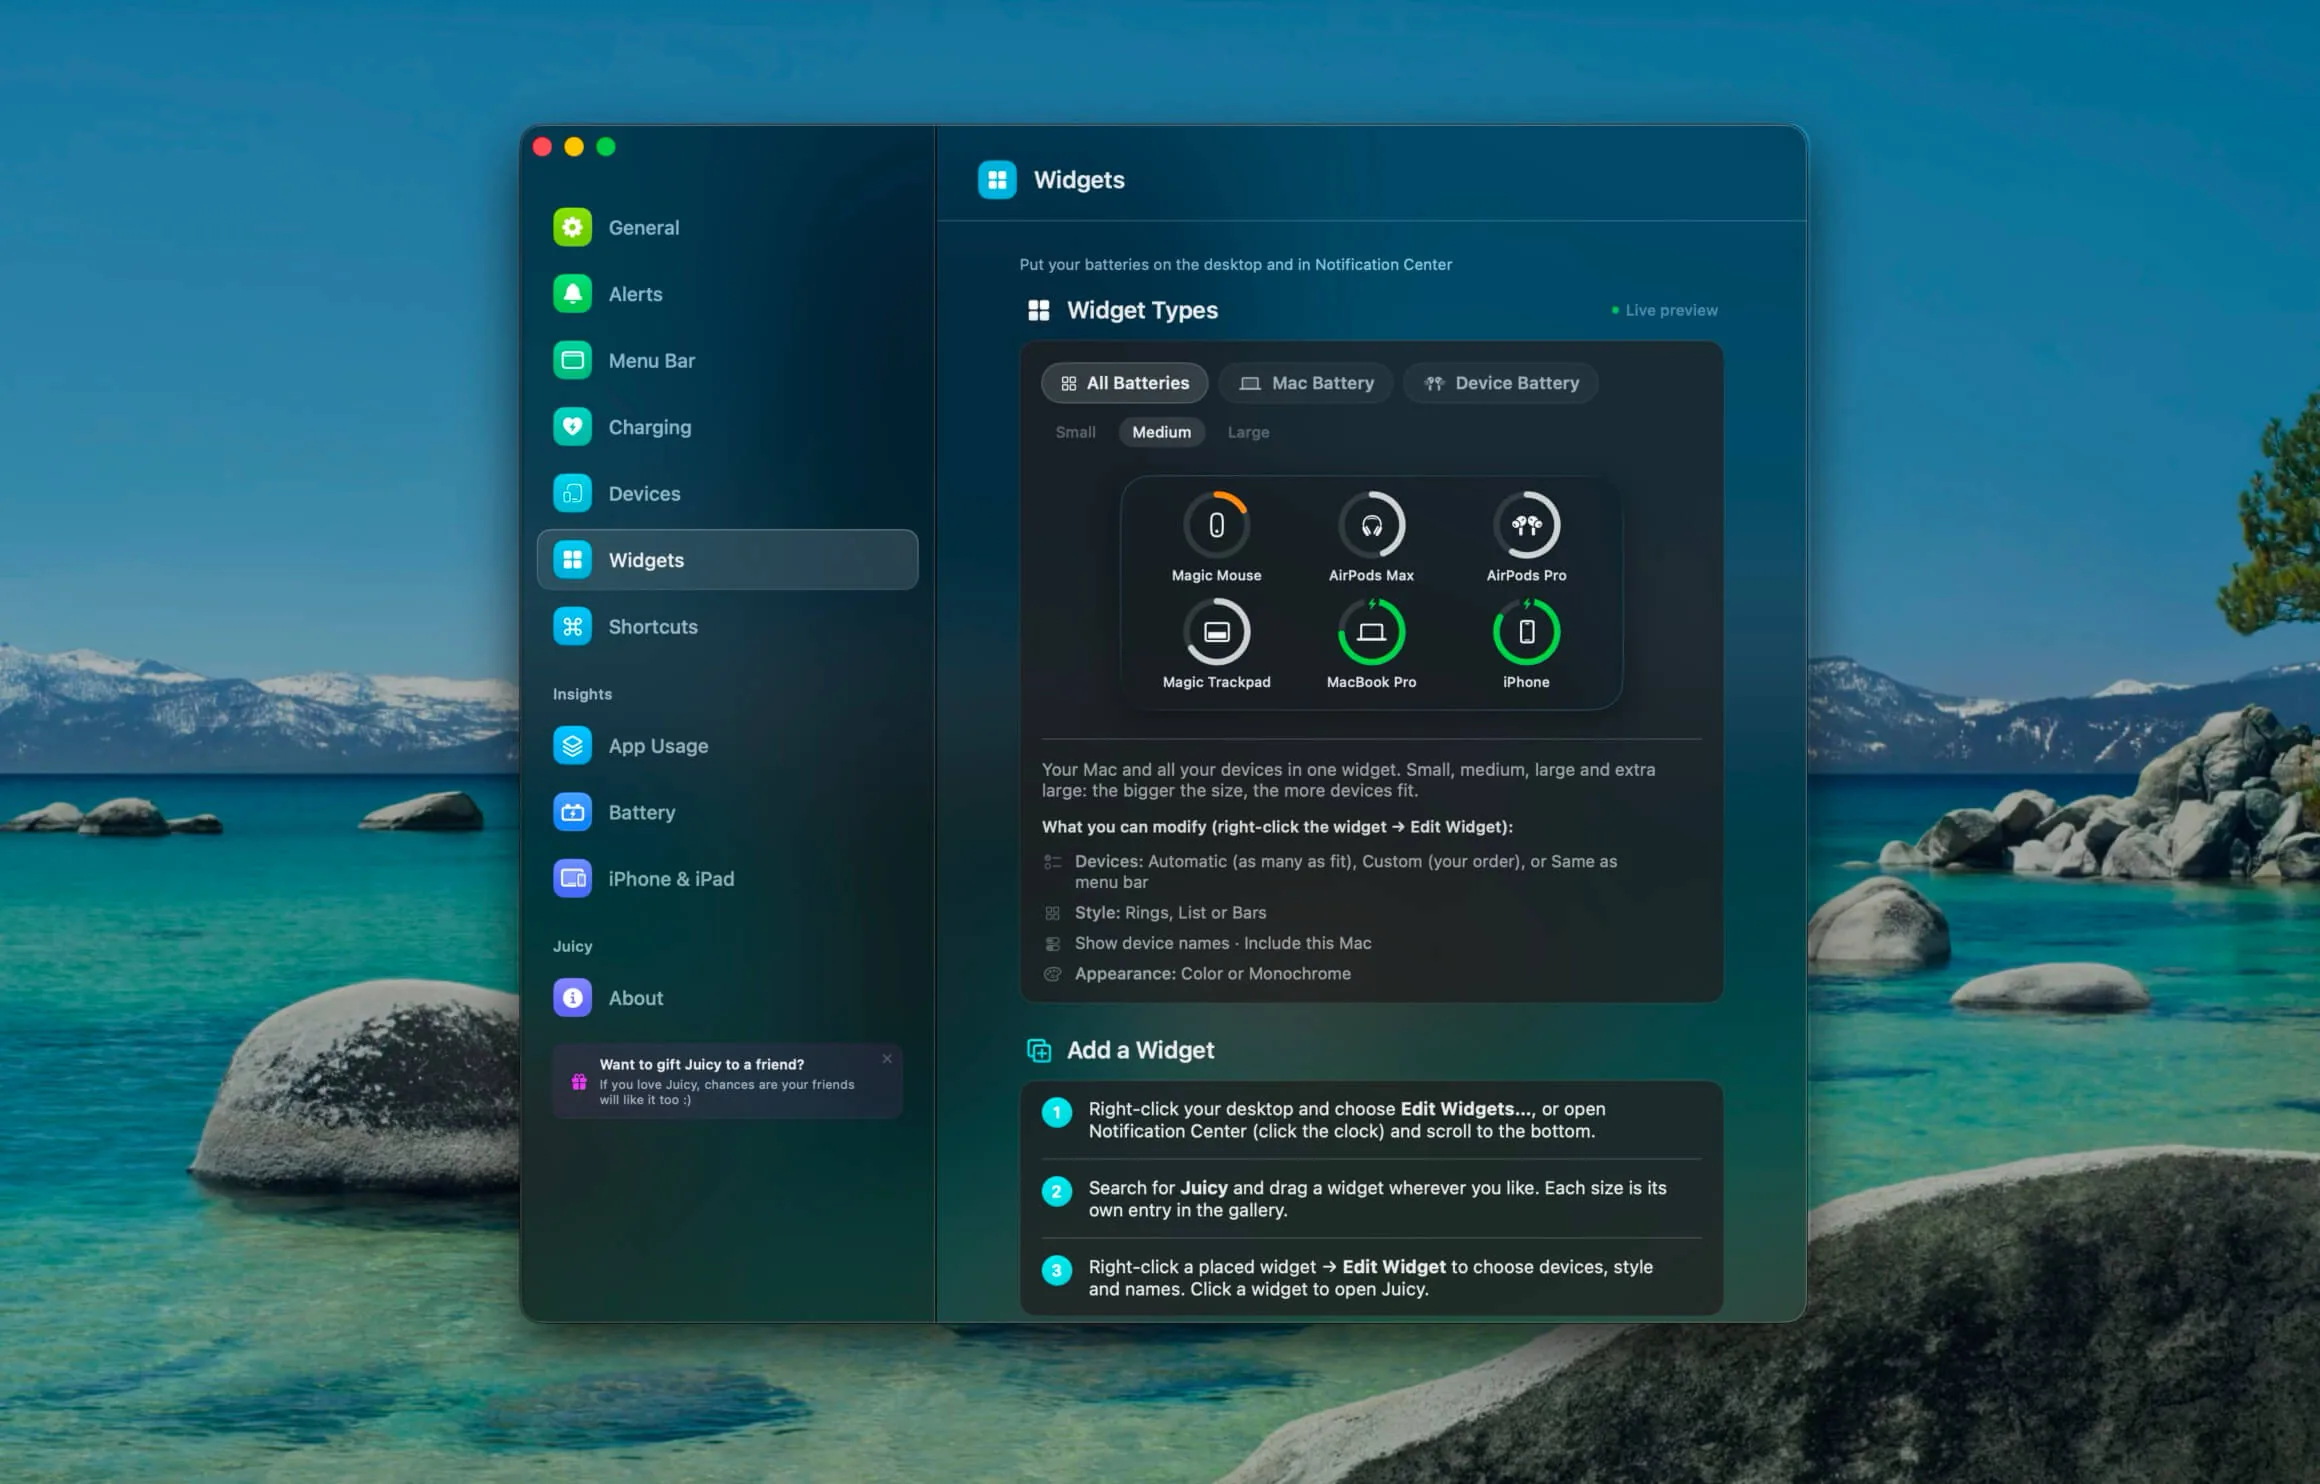Click the Widget Types heading text

[x=1143, y=311]
